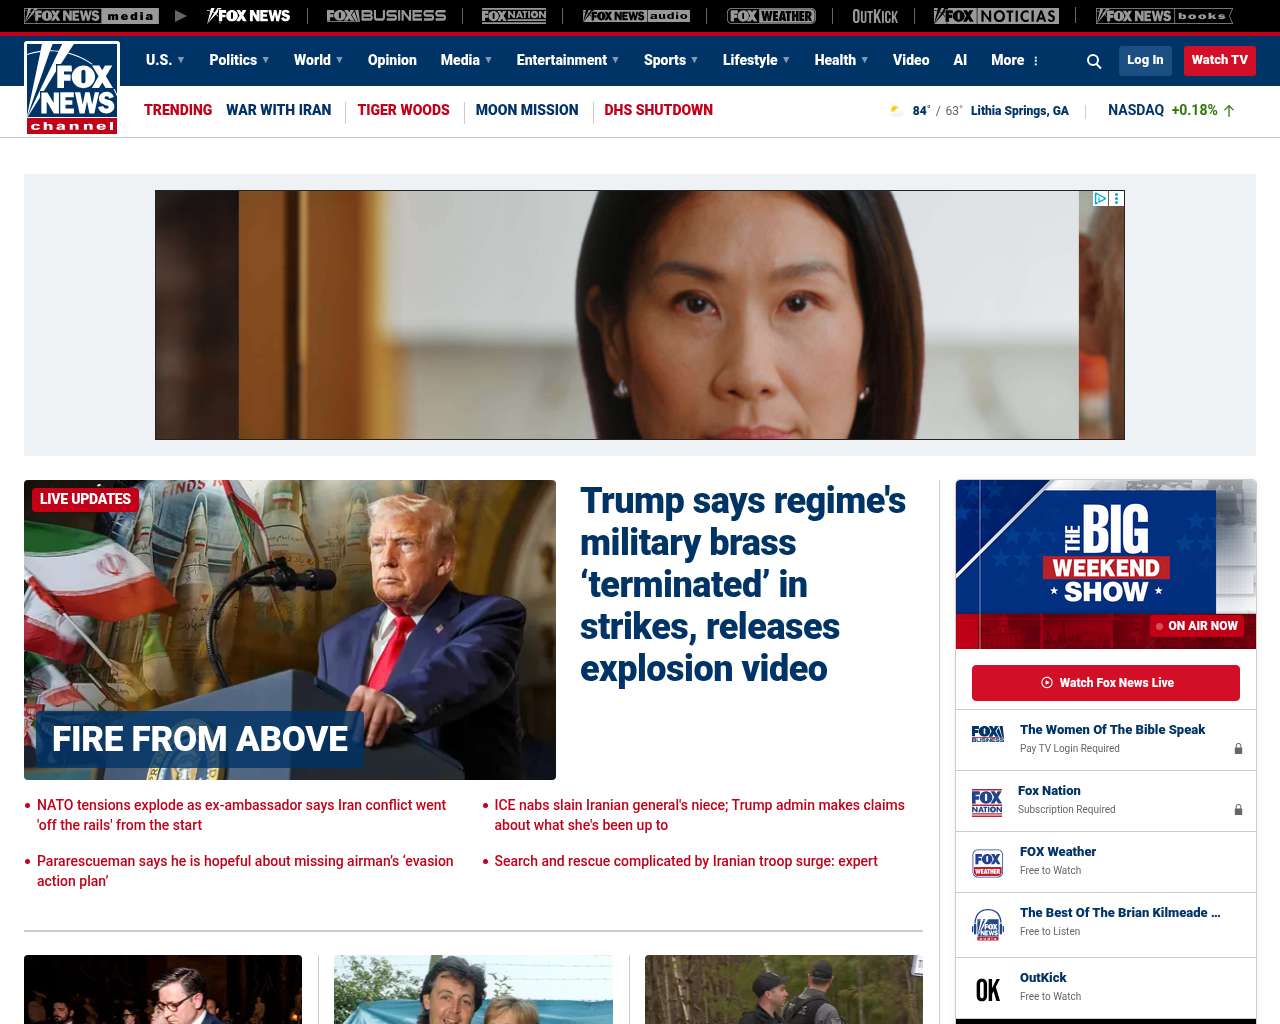This screenshot has height=1024, width=1280.
Task: Open NATO tensions explode story link
Action: pyautogui.click(x=242, y=815)
